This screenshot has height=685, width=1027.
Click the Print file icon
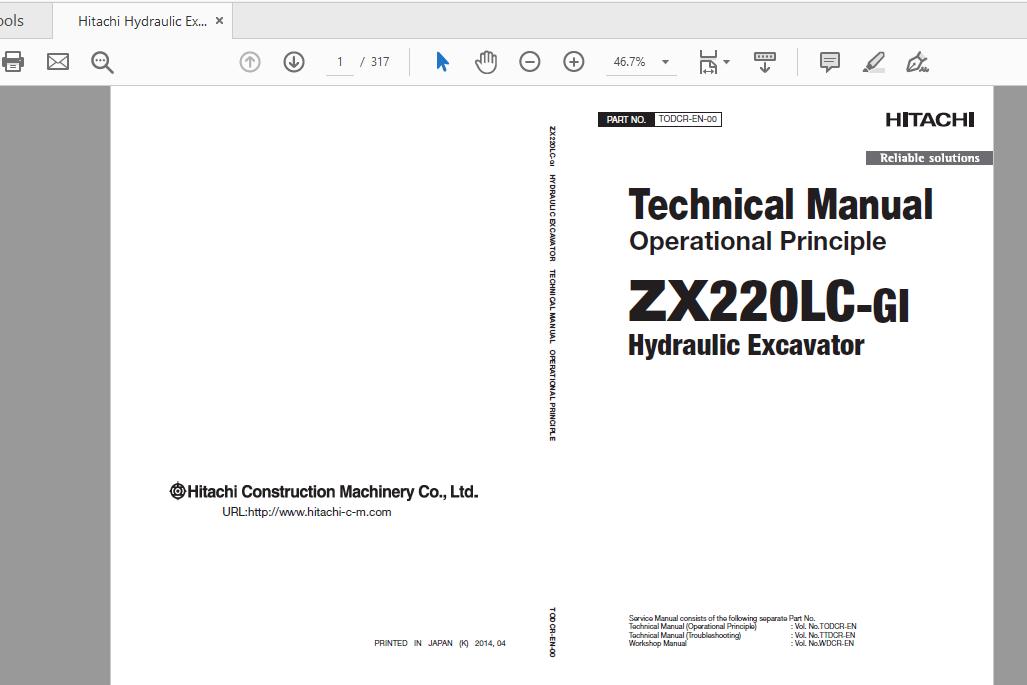pyautogui.click(x=12, y=62)
